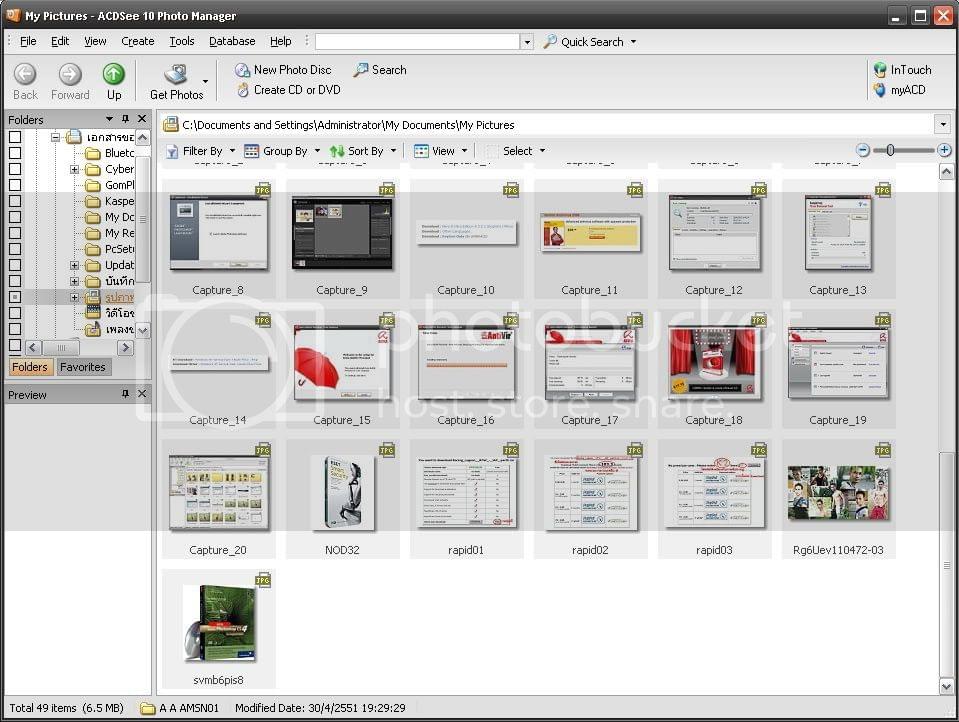Click the Sort By arrows icon
959x722 pixels.
(336, 151)
